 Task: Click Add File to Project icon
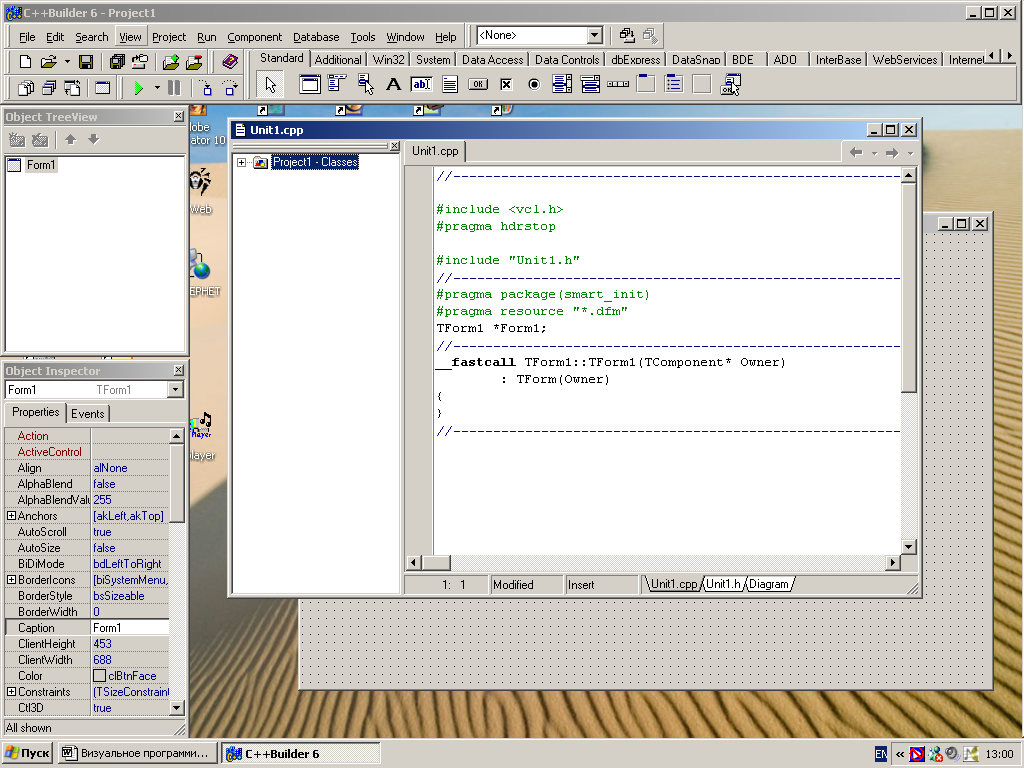coord(171,61)
